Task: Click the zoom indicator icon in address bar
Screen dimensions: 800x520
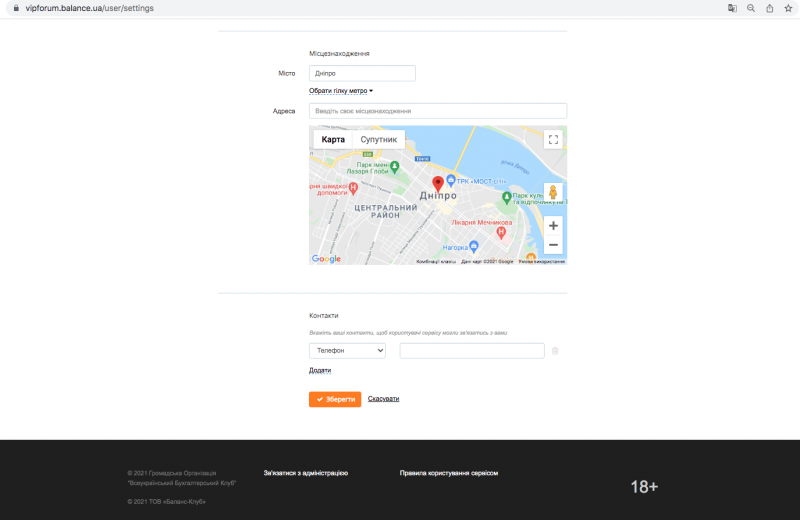Action: pos(751,8)
